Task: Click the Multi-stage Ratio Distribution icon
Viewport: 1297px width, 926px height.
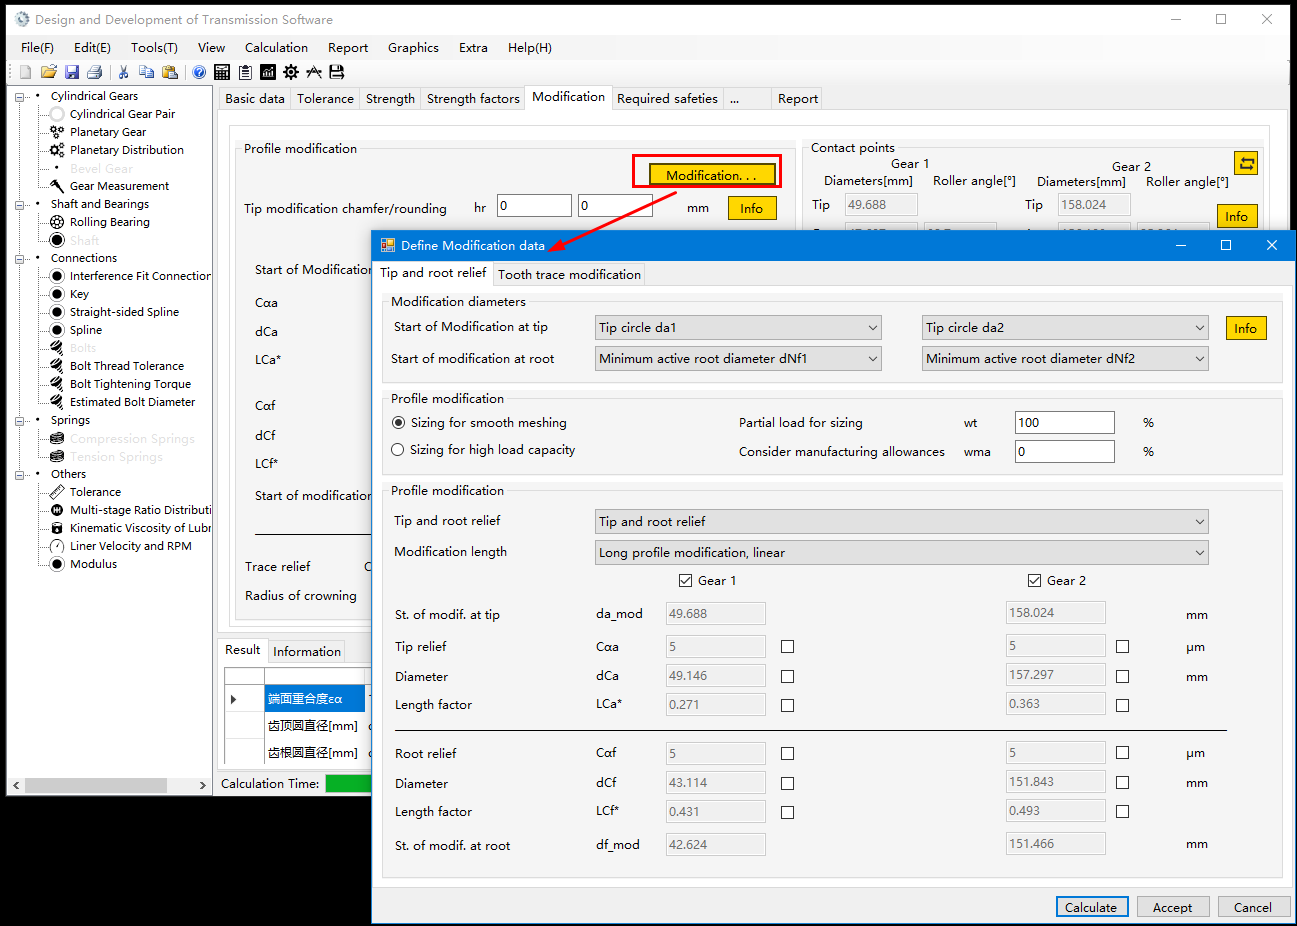Action: (x=57, y=510)
